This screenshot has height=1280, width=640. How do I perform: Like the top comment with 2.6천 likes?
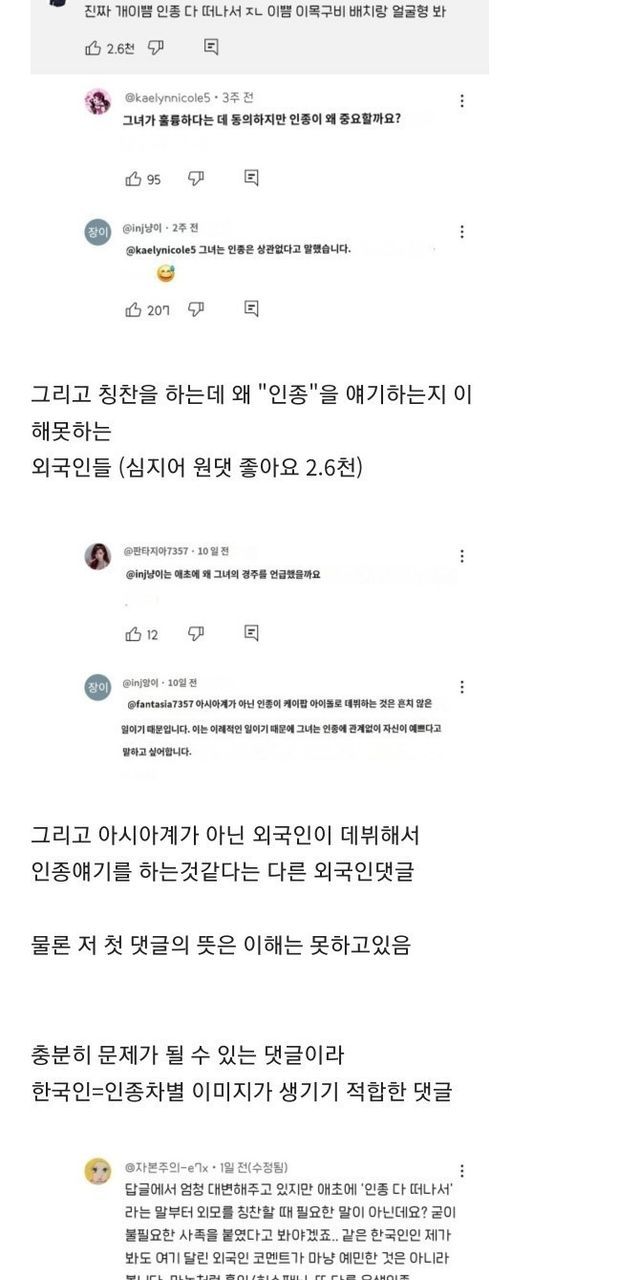coord(94,47)
